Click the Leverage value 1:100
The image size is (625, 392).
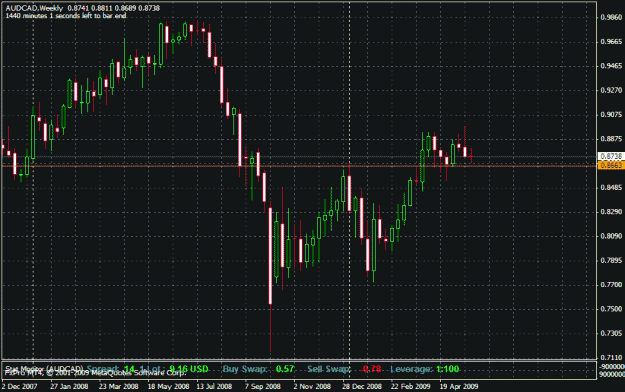[448, 369]
